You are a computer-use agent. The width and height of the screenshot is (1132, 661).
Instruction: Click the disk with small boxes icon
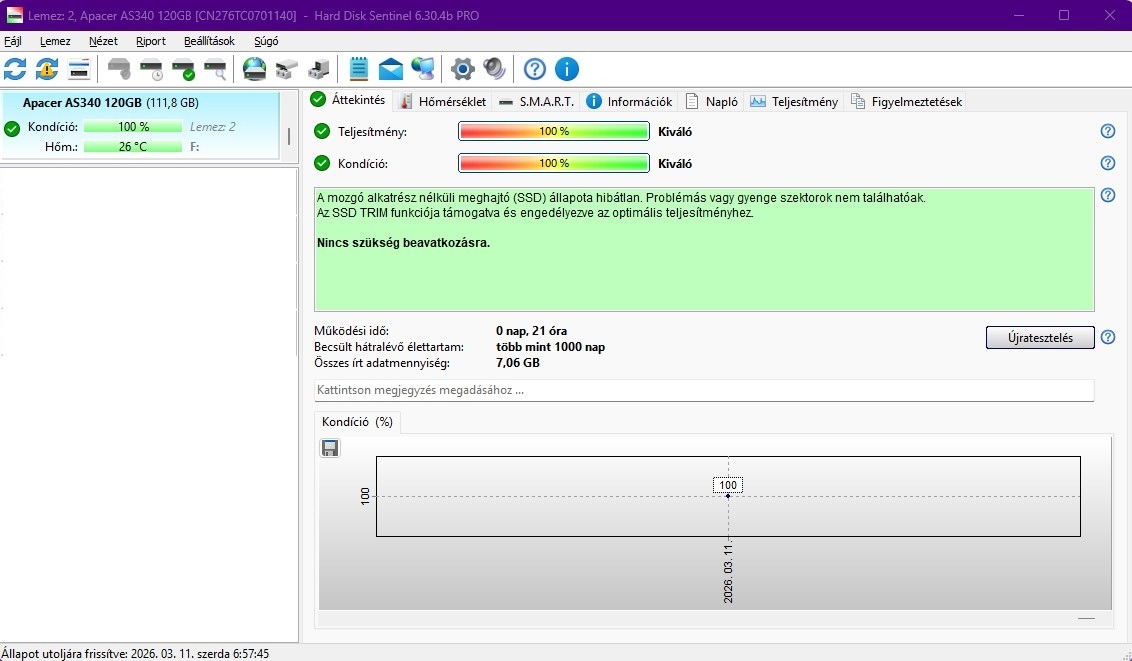[x=287, y=69]
